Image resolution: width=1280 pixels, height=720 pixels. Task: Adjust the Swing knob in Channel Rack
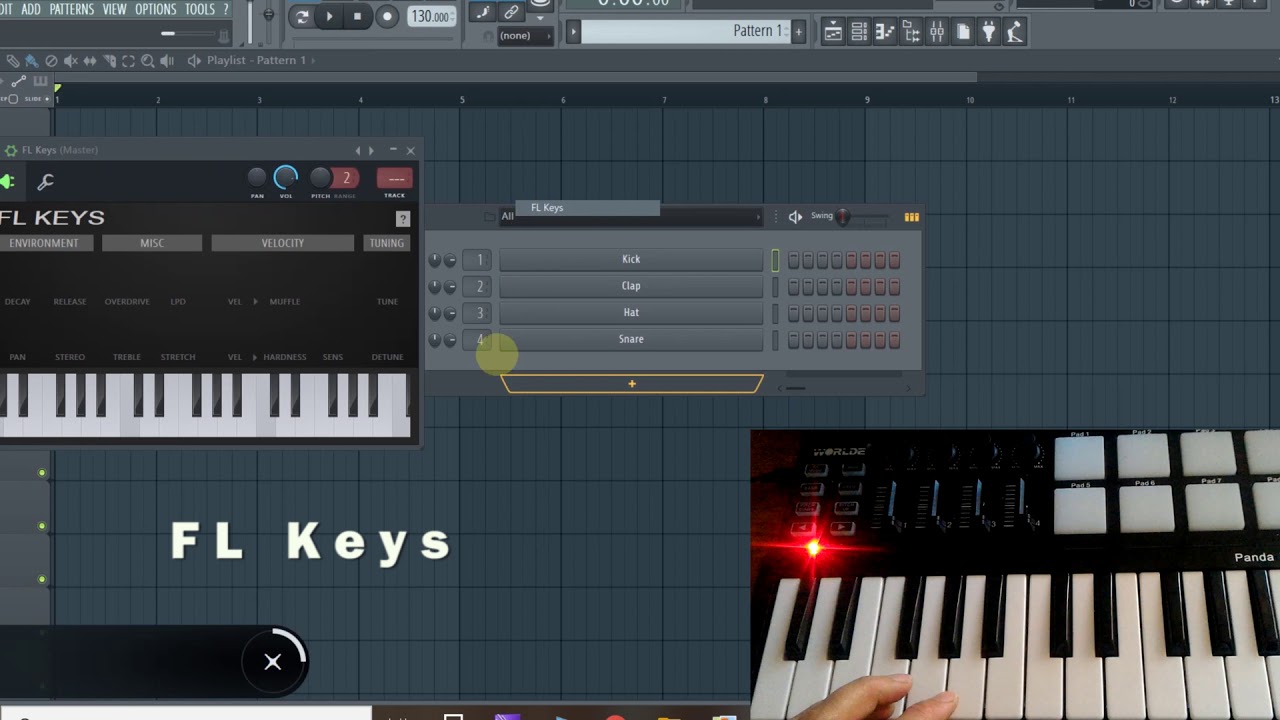tap(844, 217)
